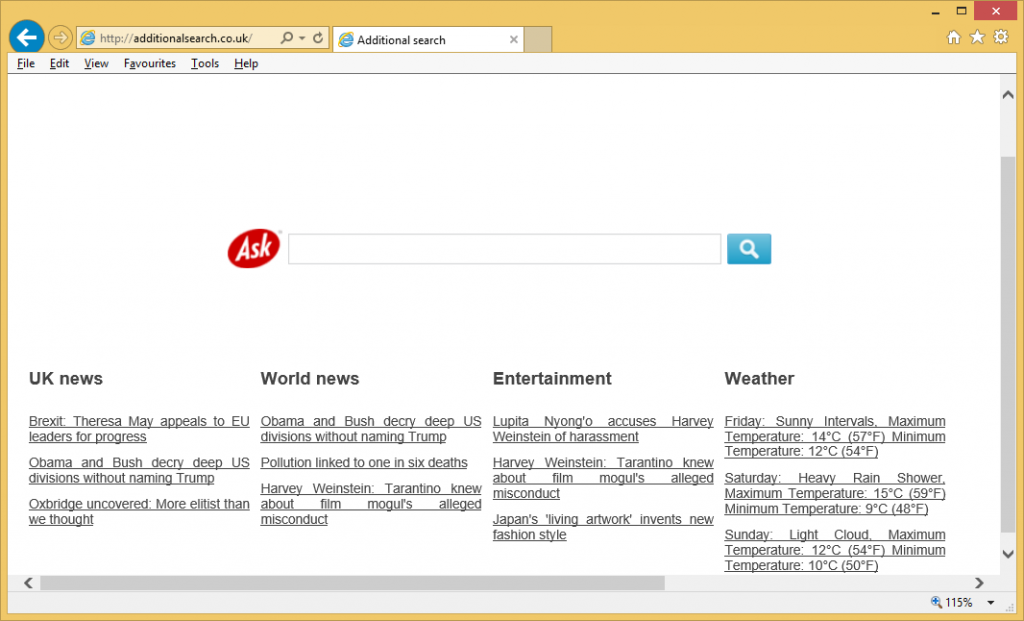The image size is (1024, 621).
Task: Expand the zoom level dropdown arrow
Action: click(x=991, y=603)
